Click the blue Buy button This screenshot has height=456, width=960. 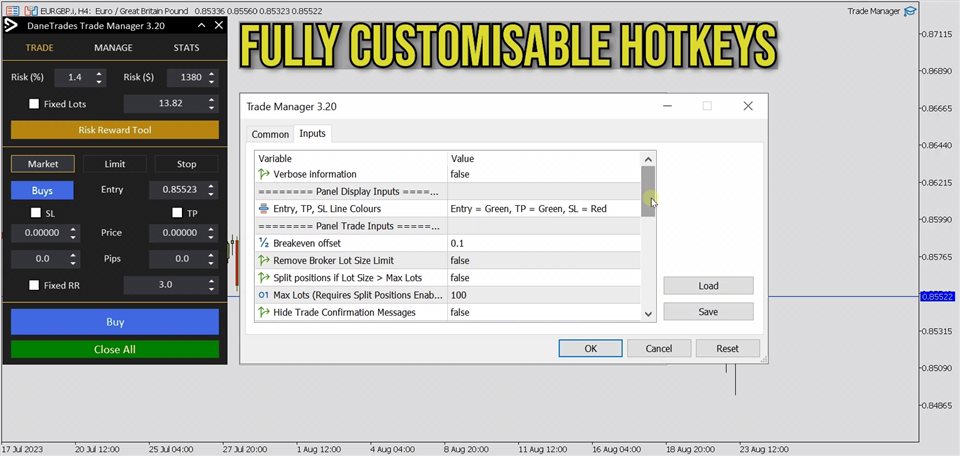114,322
